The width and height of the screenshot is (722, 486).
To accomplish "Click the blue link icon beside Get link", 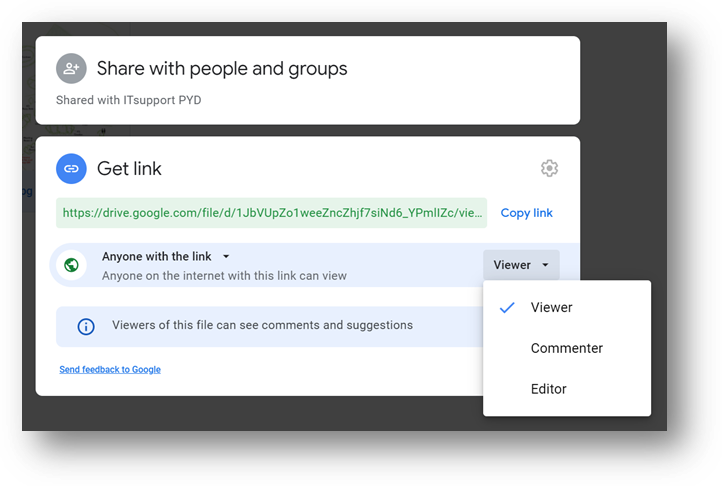I will (71, 169).
